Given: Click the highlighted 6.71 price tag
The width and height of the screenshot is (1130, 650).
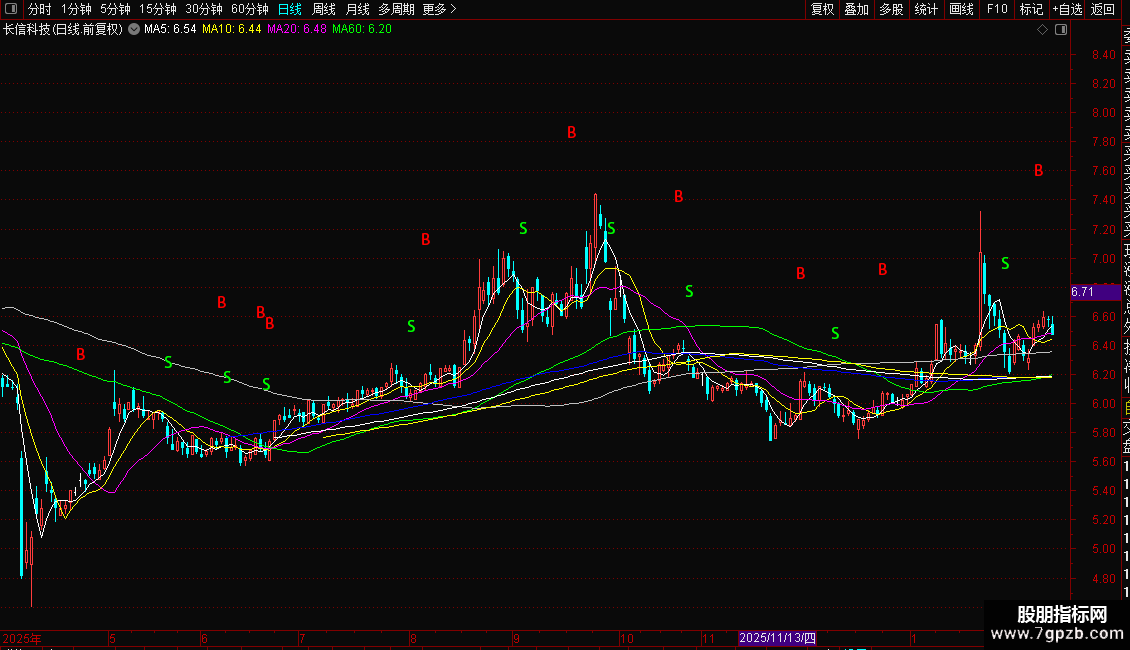Looking at the screenshot, I should pos(1095,292).
